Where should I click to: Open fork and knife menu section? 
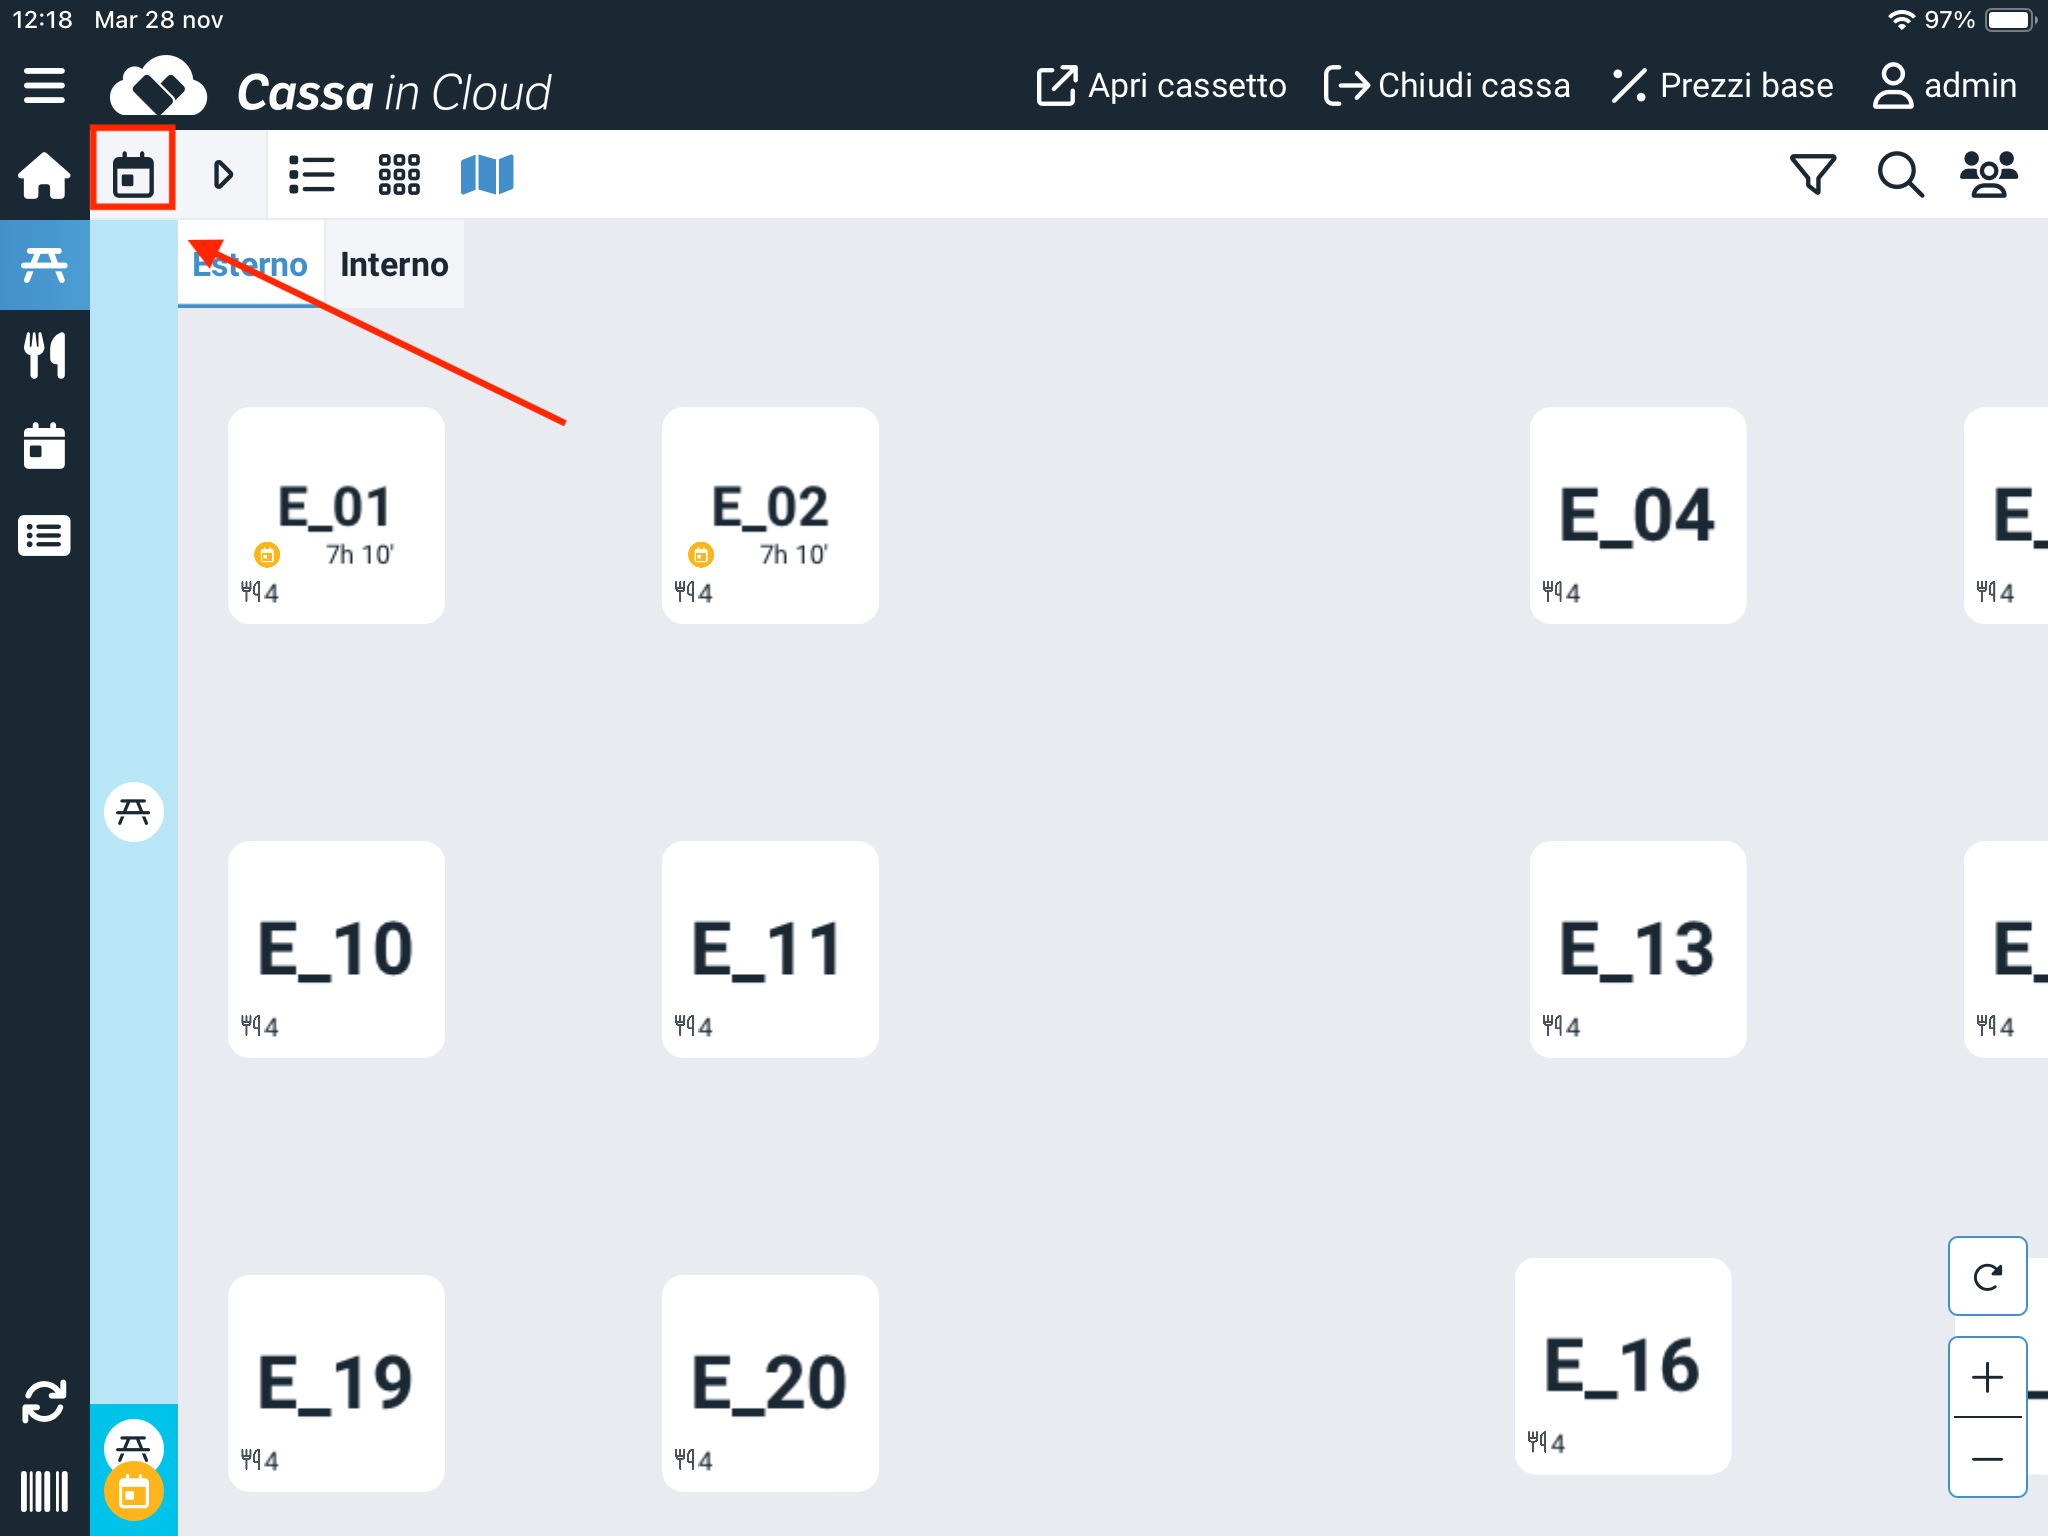44,355
